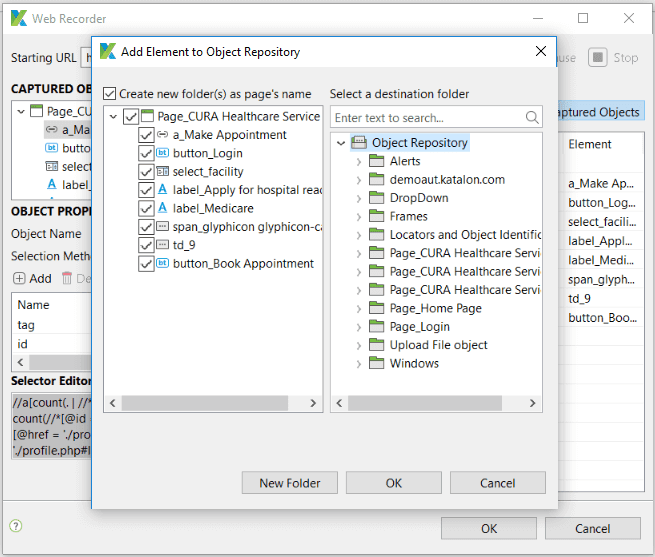
Task: Click the demoaut.katalon.com folder icon
Action: pyautogui.click(x=376, y=179)
